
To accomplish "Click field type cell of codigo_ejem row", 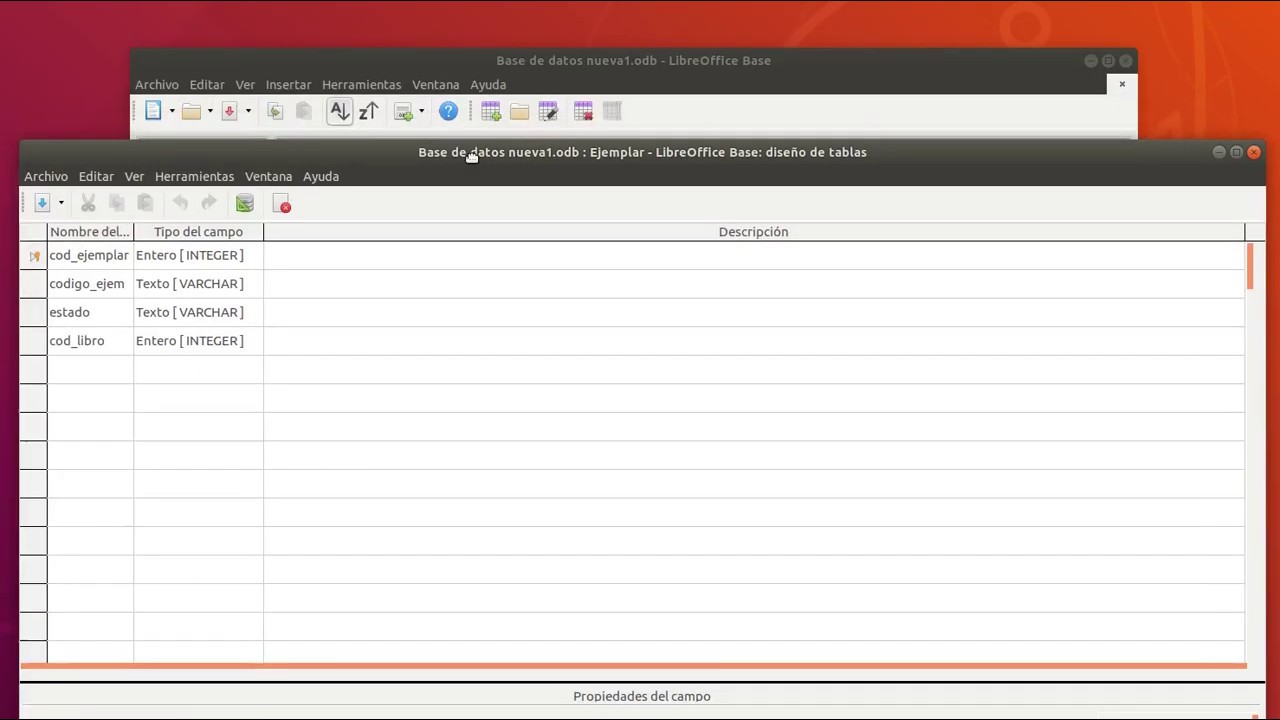I will [198, 284].
